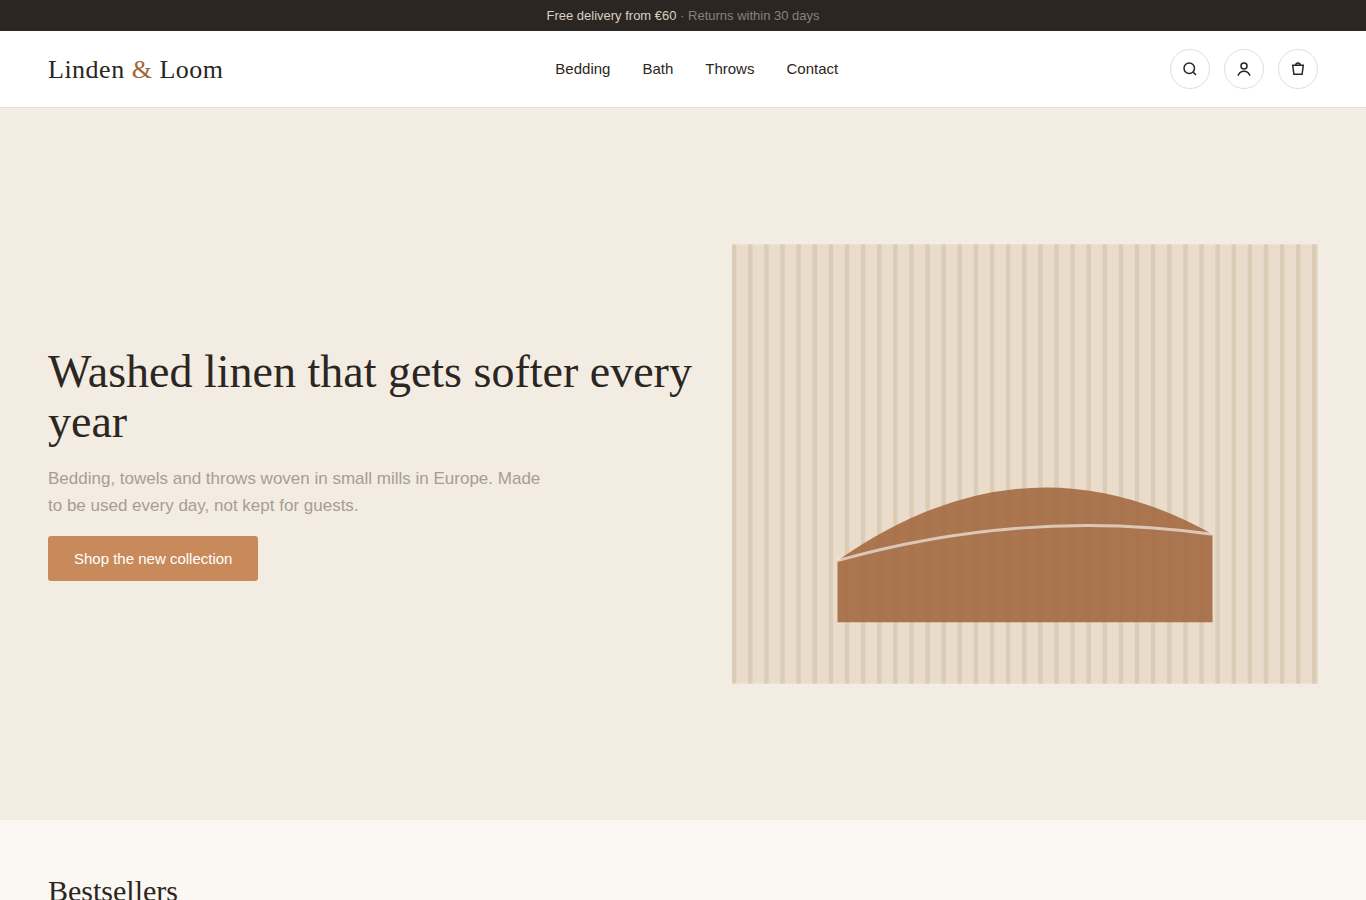Open the Bath navigation link

click(658, 69)
